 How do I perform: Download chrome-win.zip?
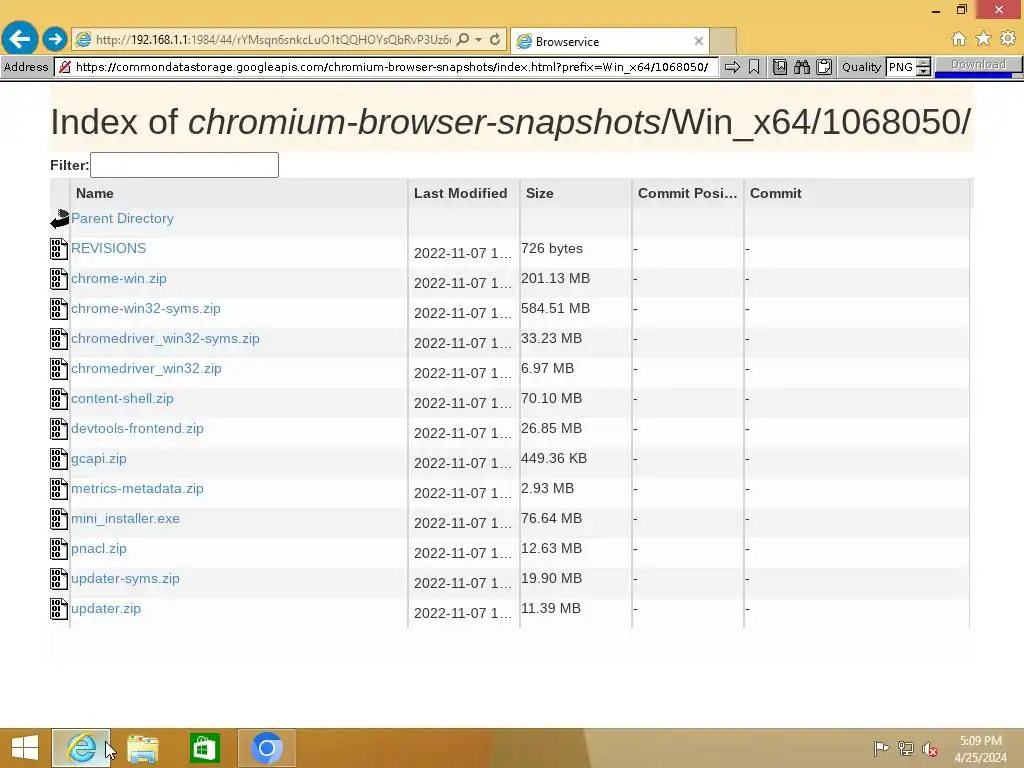119,278
